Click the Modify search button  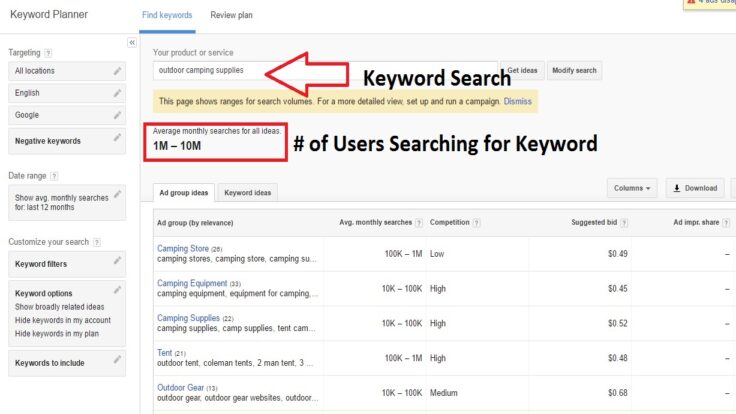pos(574,71)
